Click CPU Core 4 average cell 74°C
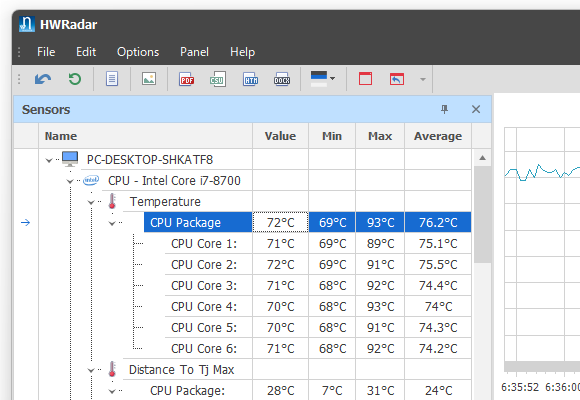 pos(438,306)
